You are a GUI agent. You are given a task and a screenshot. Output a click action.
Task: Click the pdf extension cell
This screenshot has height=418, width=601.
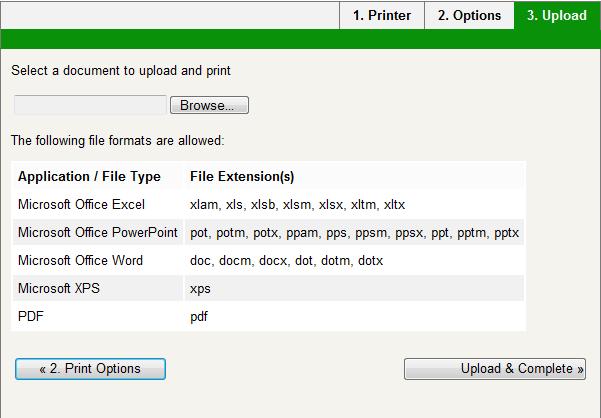pos(355,316)
